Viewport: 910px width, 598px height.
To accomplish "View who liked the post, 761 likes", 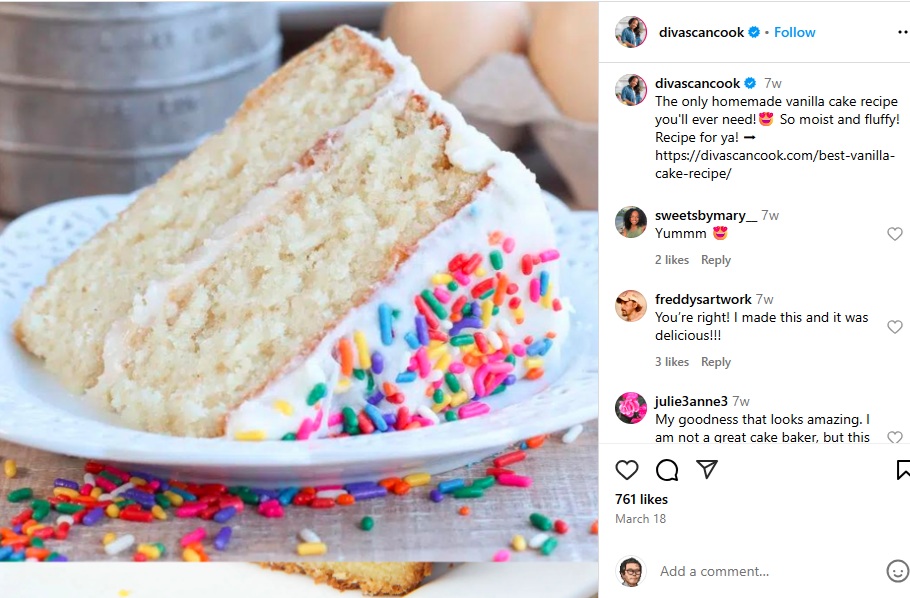I will (641, 499).
